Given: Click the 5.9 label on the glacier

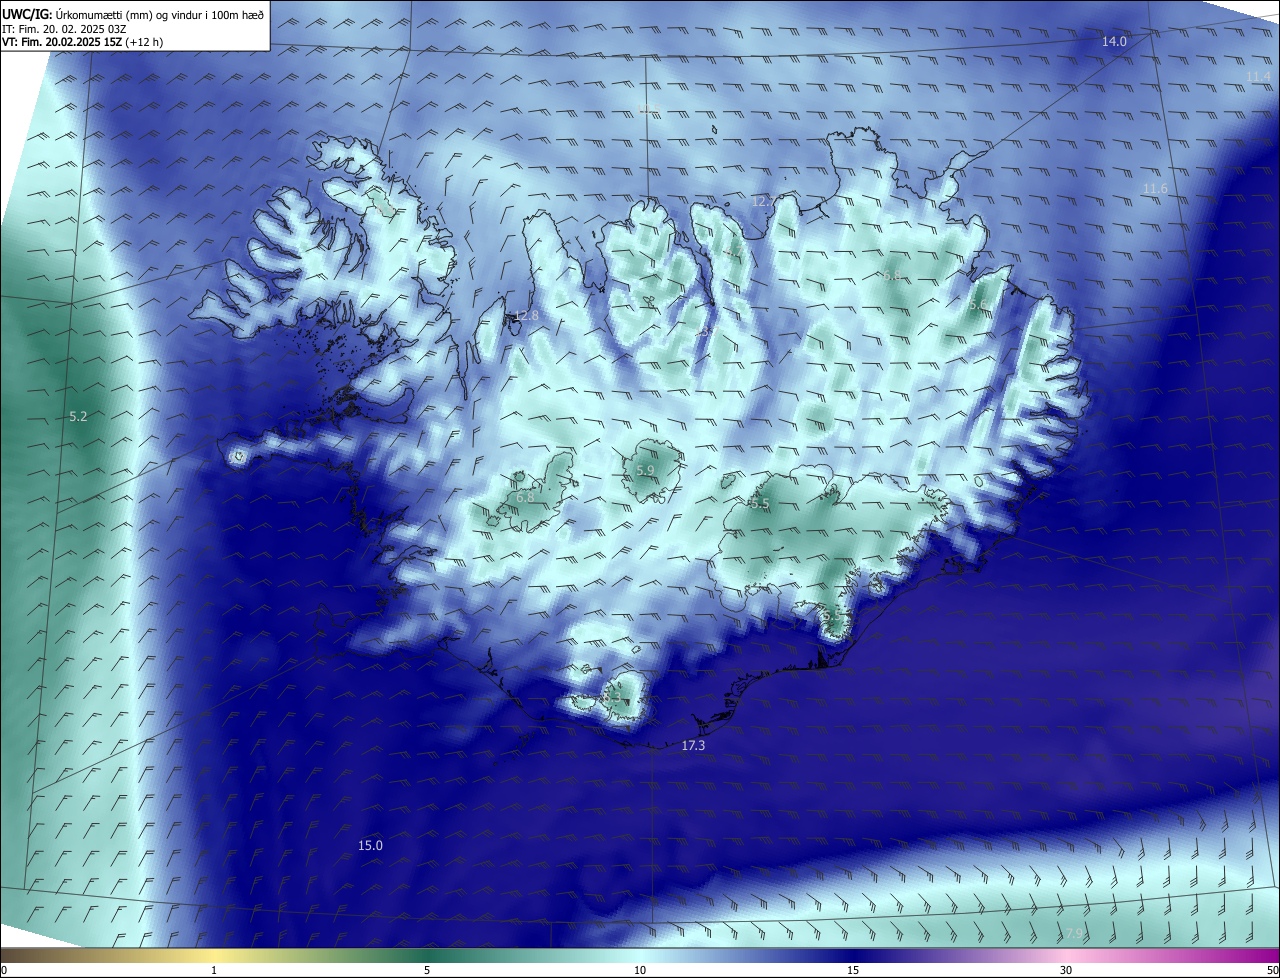Looking at the screenshot, I should 645,470.
